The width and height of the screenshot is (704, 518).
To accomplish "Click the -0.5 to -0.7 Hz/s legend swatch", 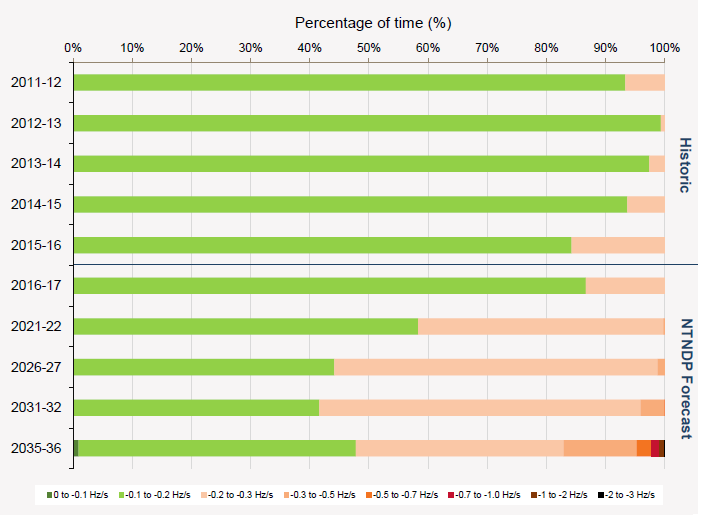I will 369,495.
